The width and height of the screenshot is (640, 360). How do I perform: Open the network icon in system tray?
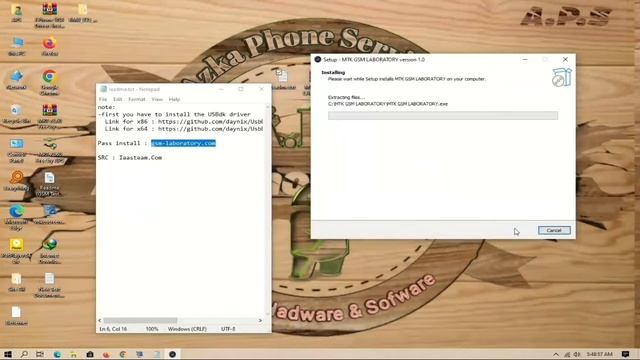567,354
